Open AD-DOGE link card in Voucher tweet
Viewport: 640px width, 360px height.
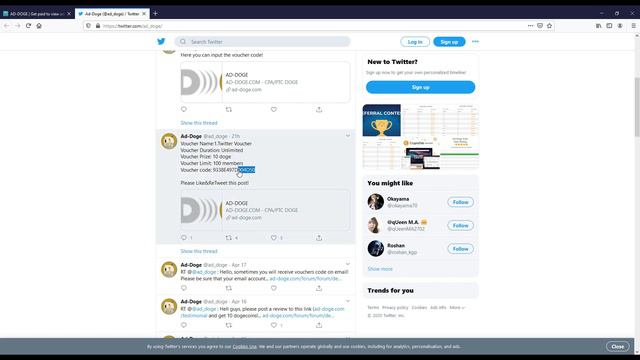pos(265,210)
